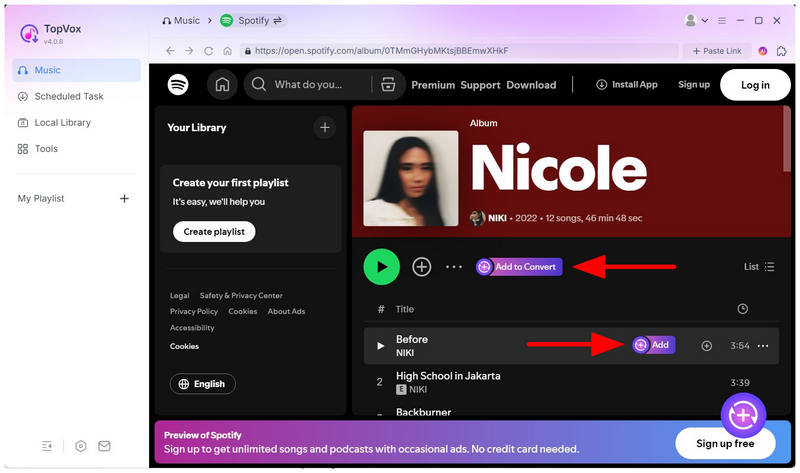Image resolution: width=800 pixels, height=473 pixels.
Task: Play the album with green play button
Action: (x=382, y=266)
